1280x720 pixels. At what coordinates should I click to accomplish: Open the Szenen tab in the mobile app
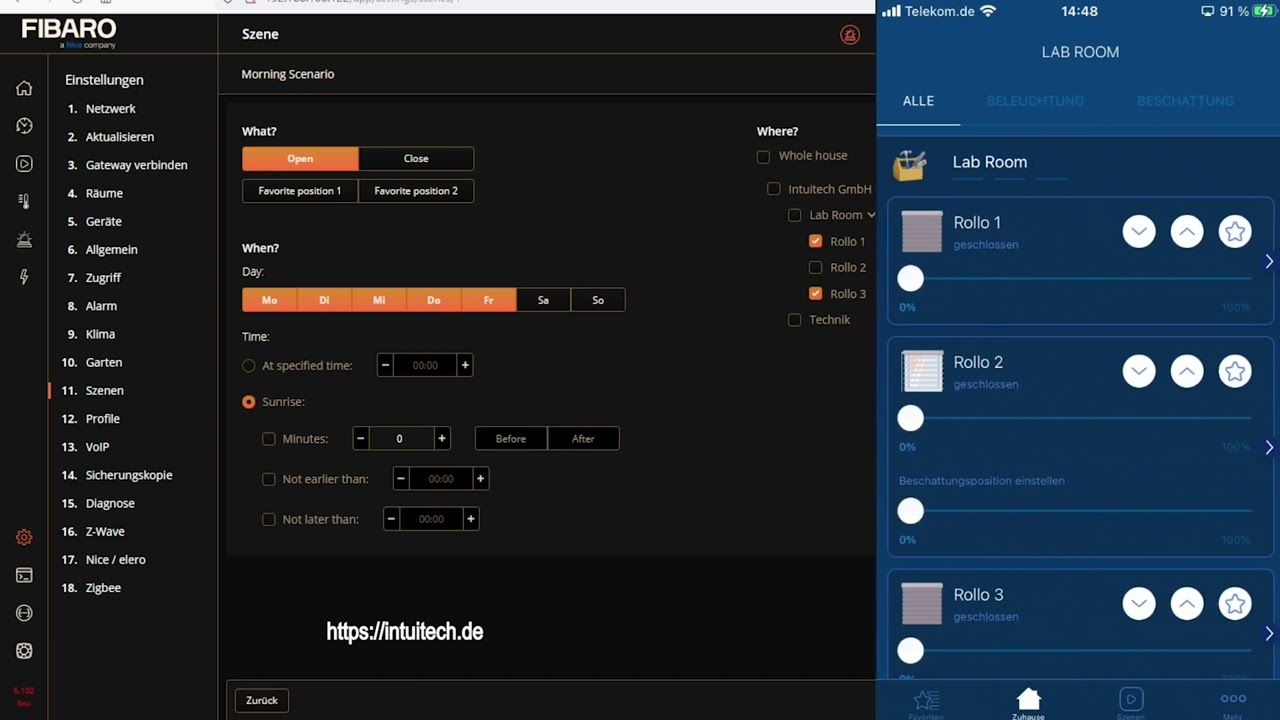pyautogui.click(x=1130, y=703)
